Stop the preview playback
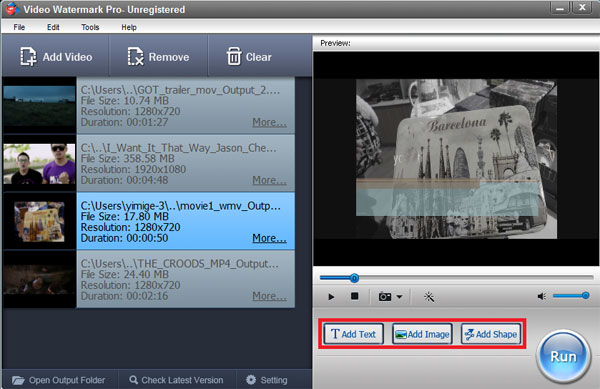Viewport: 600px width, 389px height. coord(355,296)
